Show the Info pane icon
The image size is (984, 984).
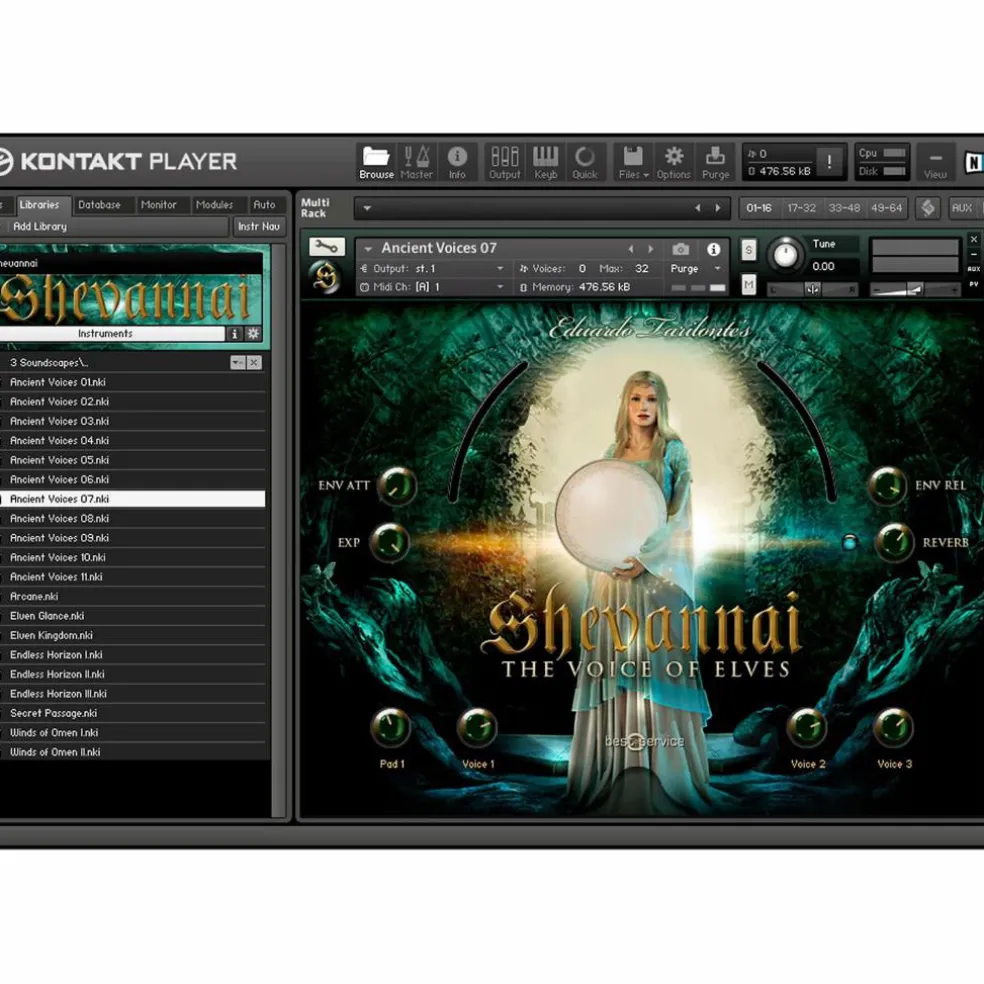tap(457, 162)
